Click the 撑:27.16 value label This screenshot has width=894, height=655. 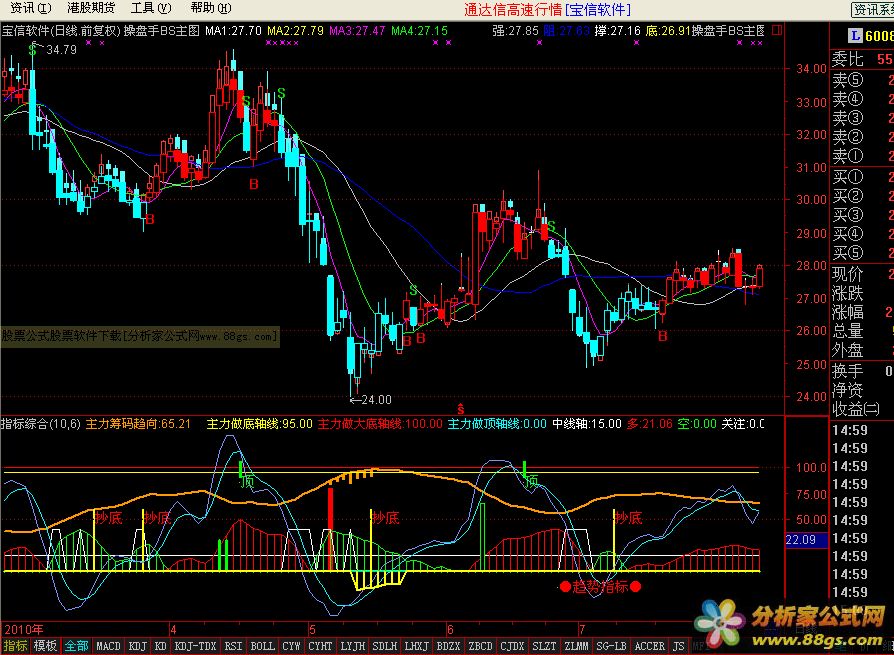point(617,31)
